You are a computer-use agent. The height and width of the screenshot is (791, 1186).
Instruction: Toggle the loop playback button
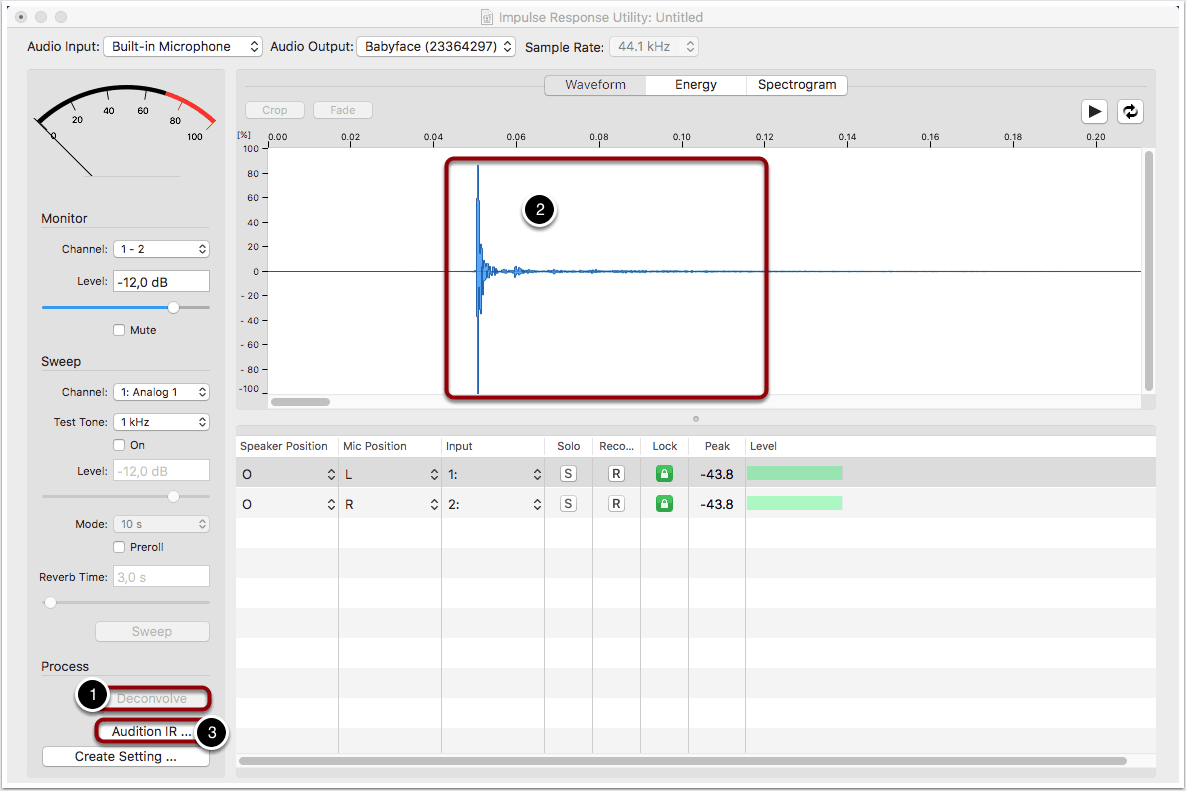pos(1130,112)
